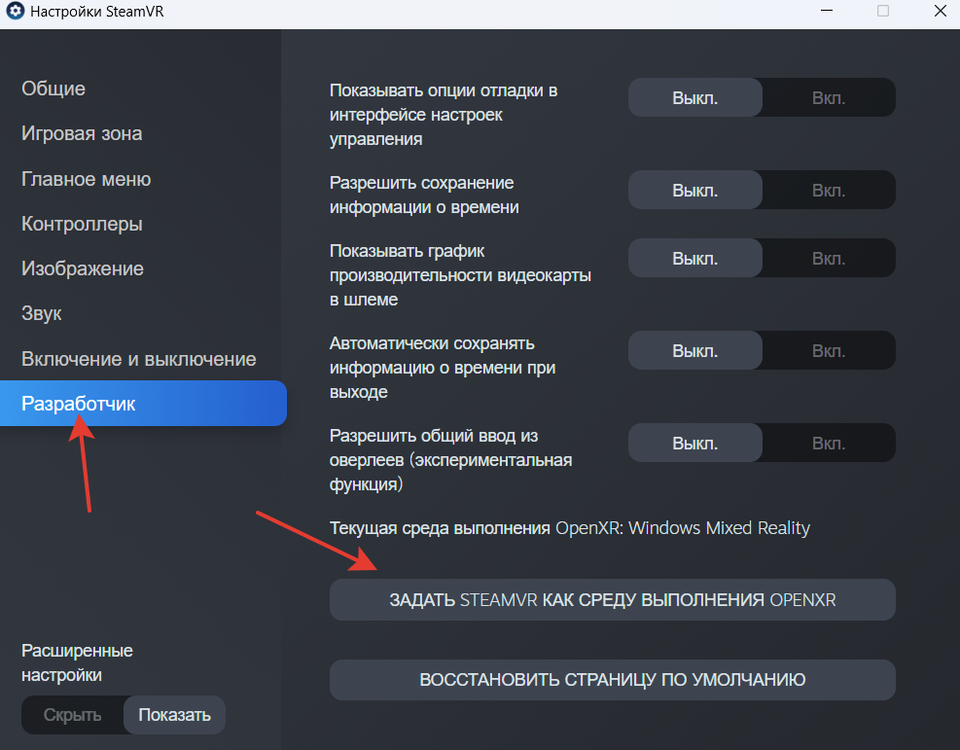
Task: Select Показать for advanced settings
Action: 175,715
